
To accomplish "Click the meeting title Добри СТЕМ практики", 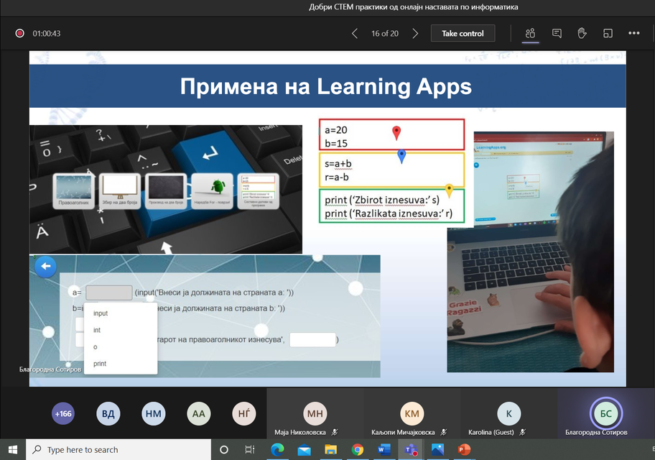I will pyautogui.click(x=413, y=7).
